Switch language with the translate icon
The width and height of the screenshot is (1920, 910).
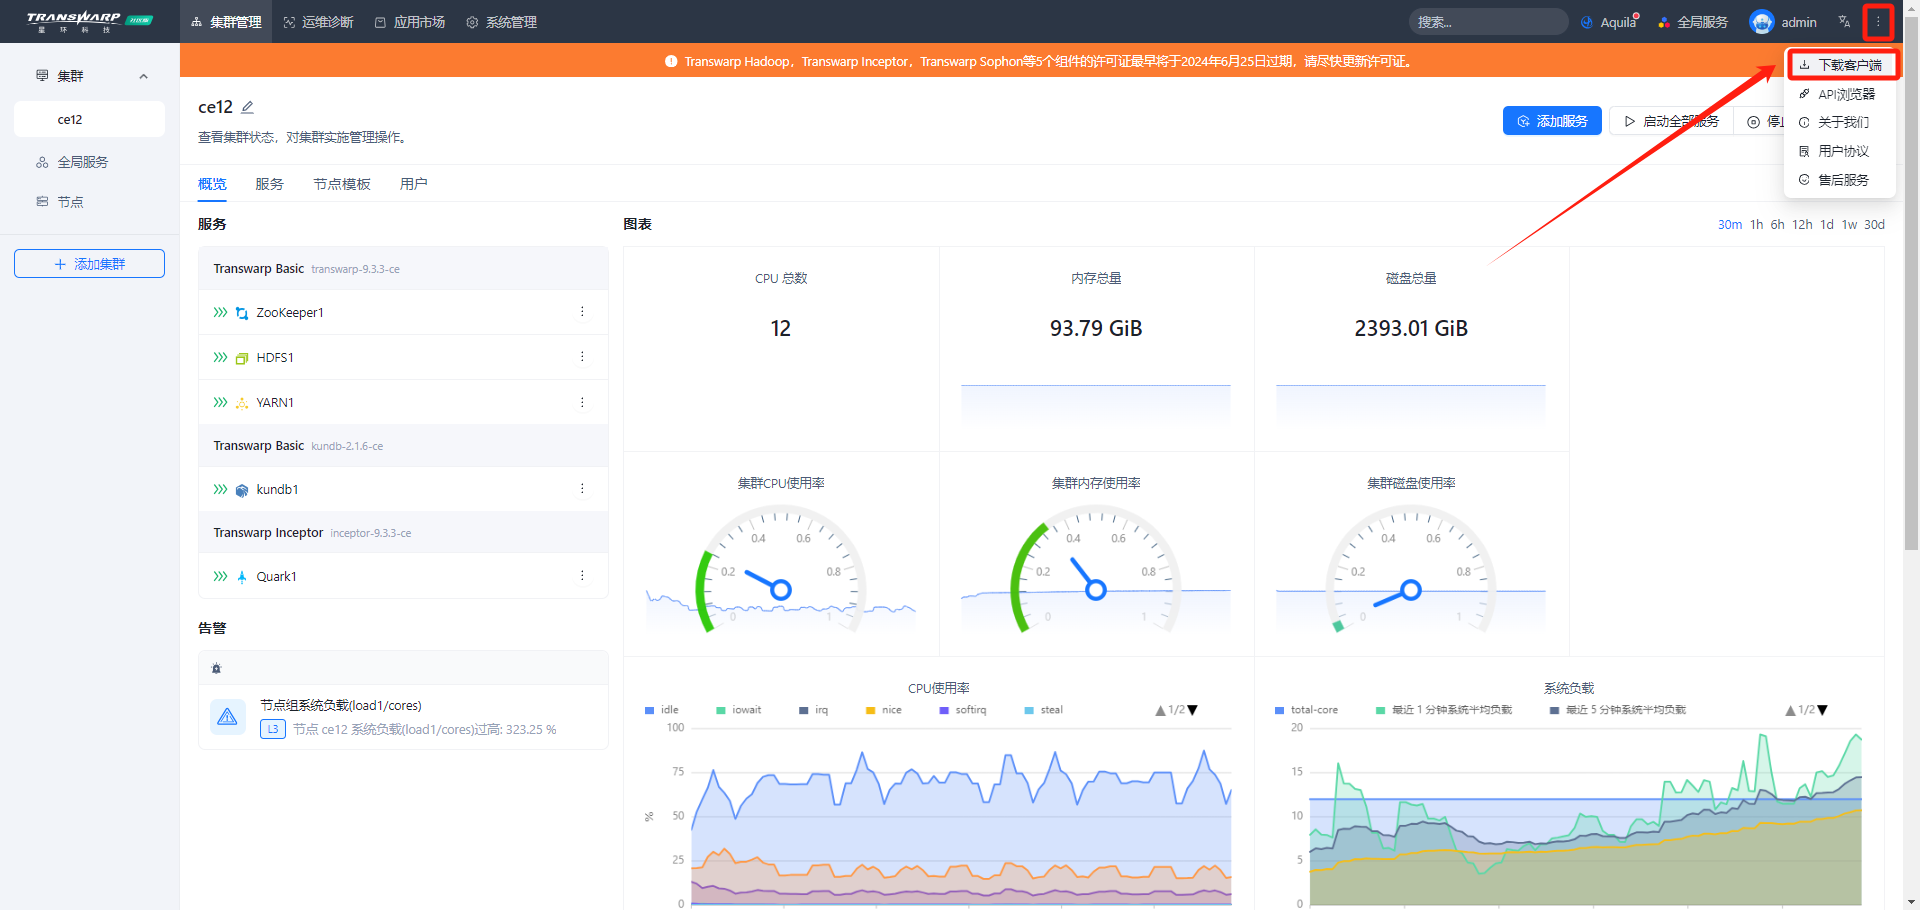pyautogui.click(x=1844, y=22)
